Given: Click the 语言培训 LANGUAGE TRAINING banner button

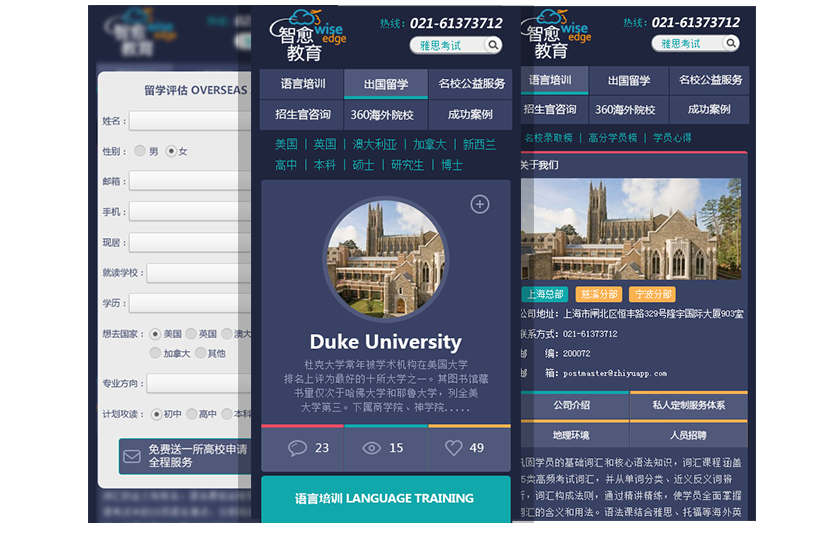Looking at the screenshot, I should pos(385,498).
